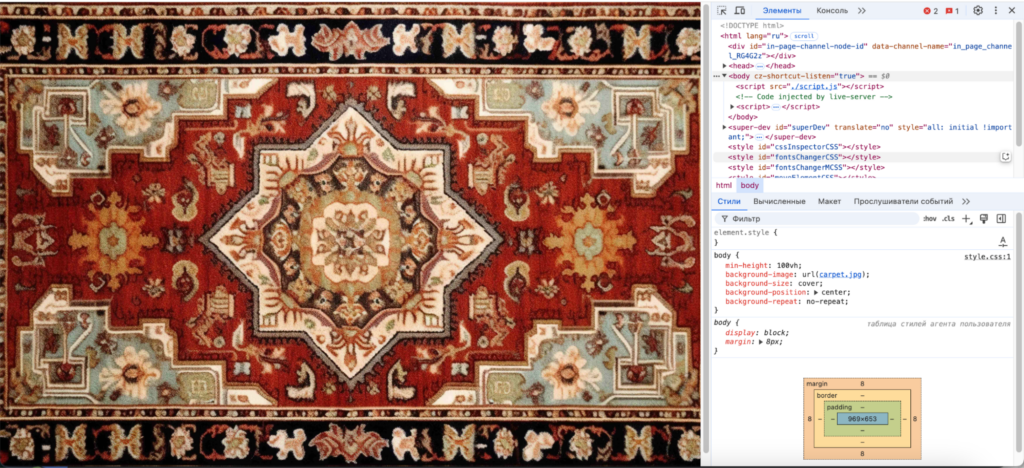Click the padding box in the box model
The width and height of the screenshot is (1024, 468).
tap(862, 418)
